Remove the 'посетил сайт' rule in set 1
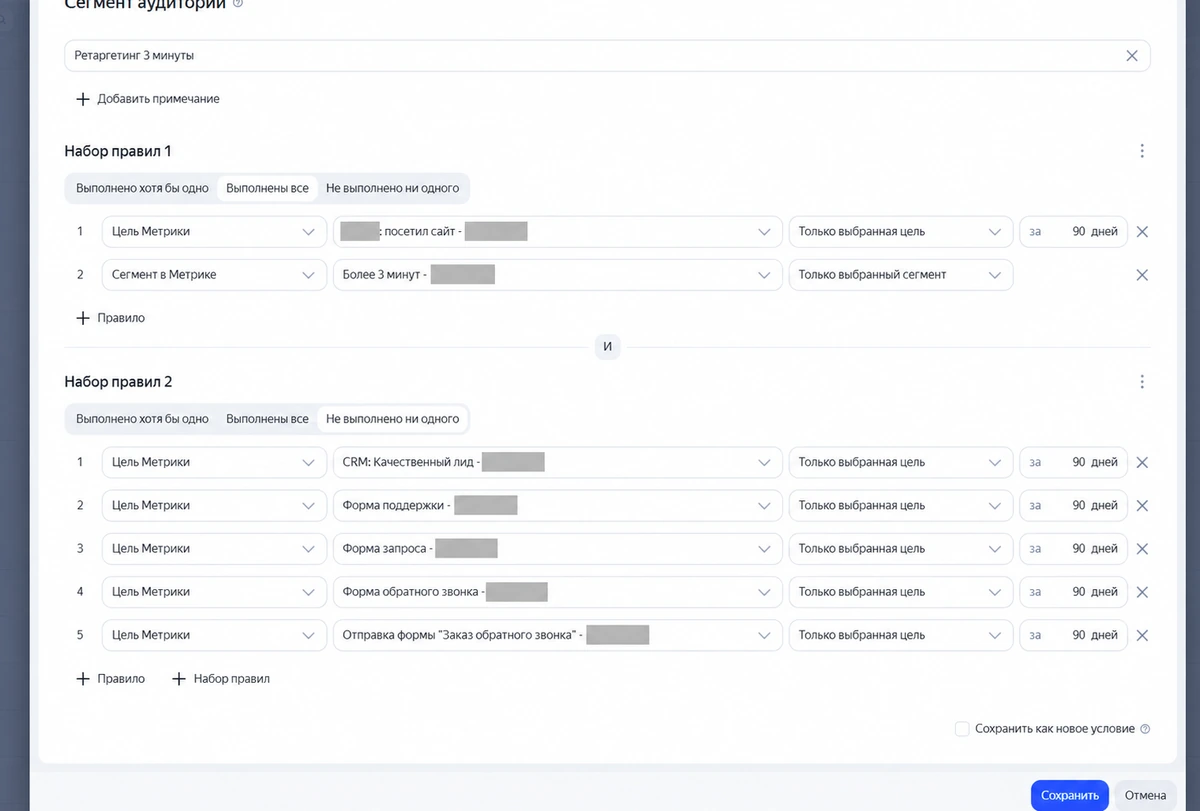 (1142, 231)
